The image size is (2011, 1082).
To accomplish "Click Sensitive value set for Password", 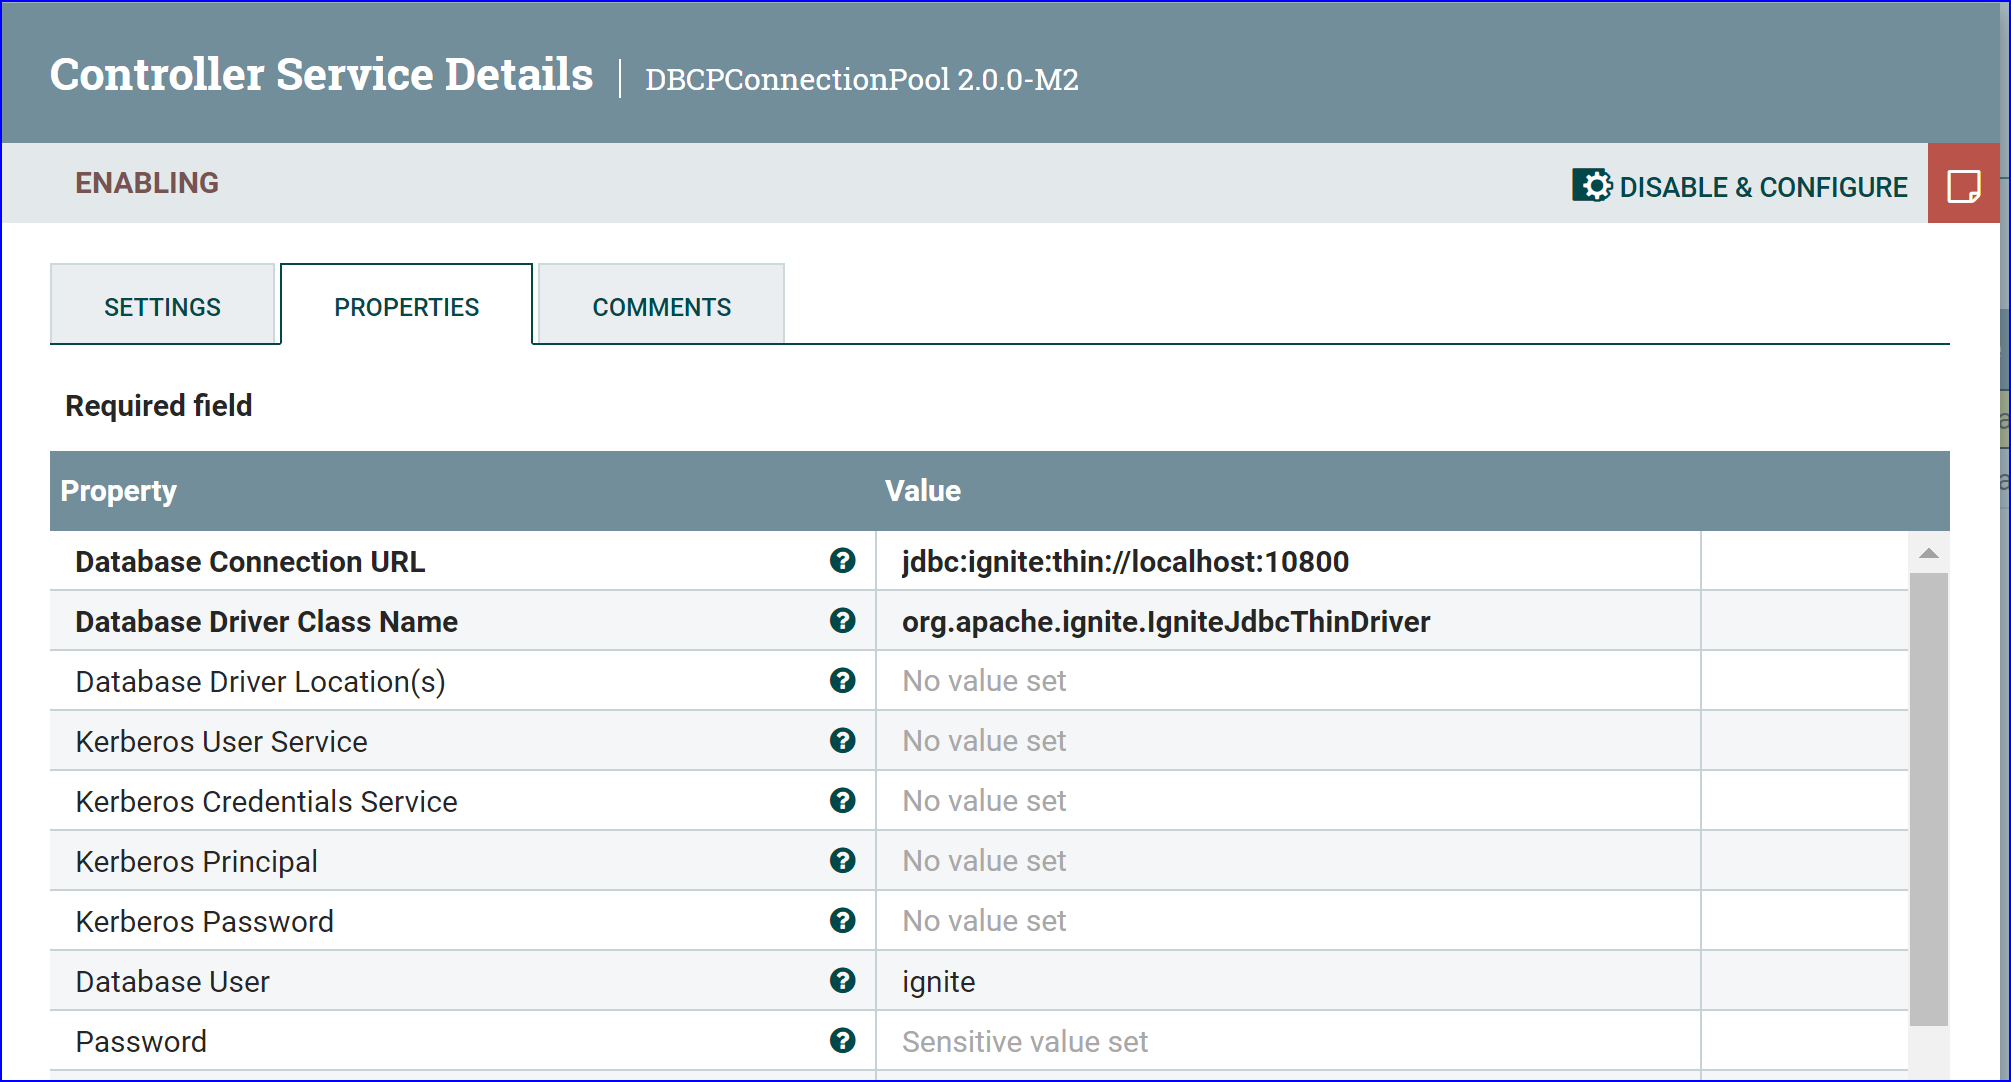I will (1024, 1041).
